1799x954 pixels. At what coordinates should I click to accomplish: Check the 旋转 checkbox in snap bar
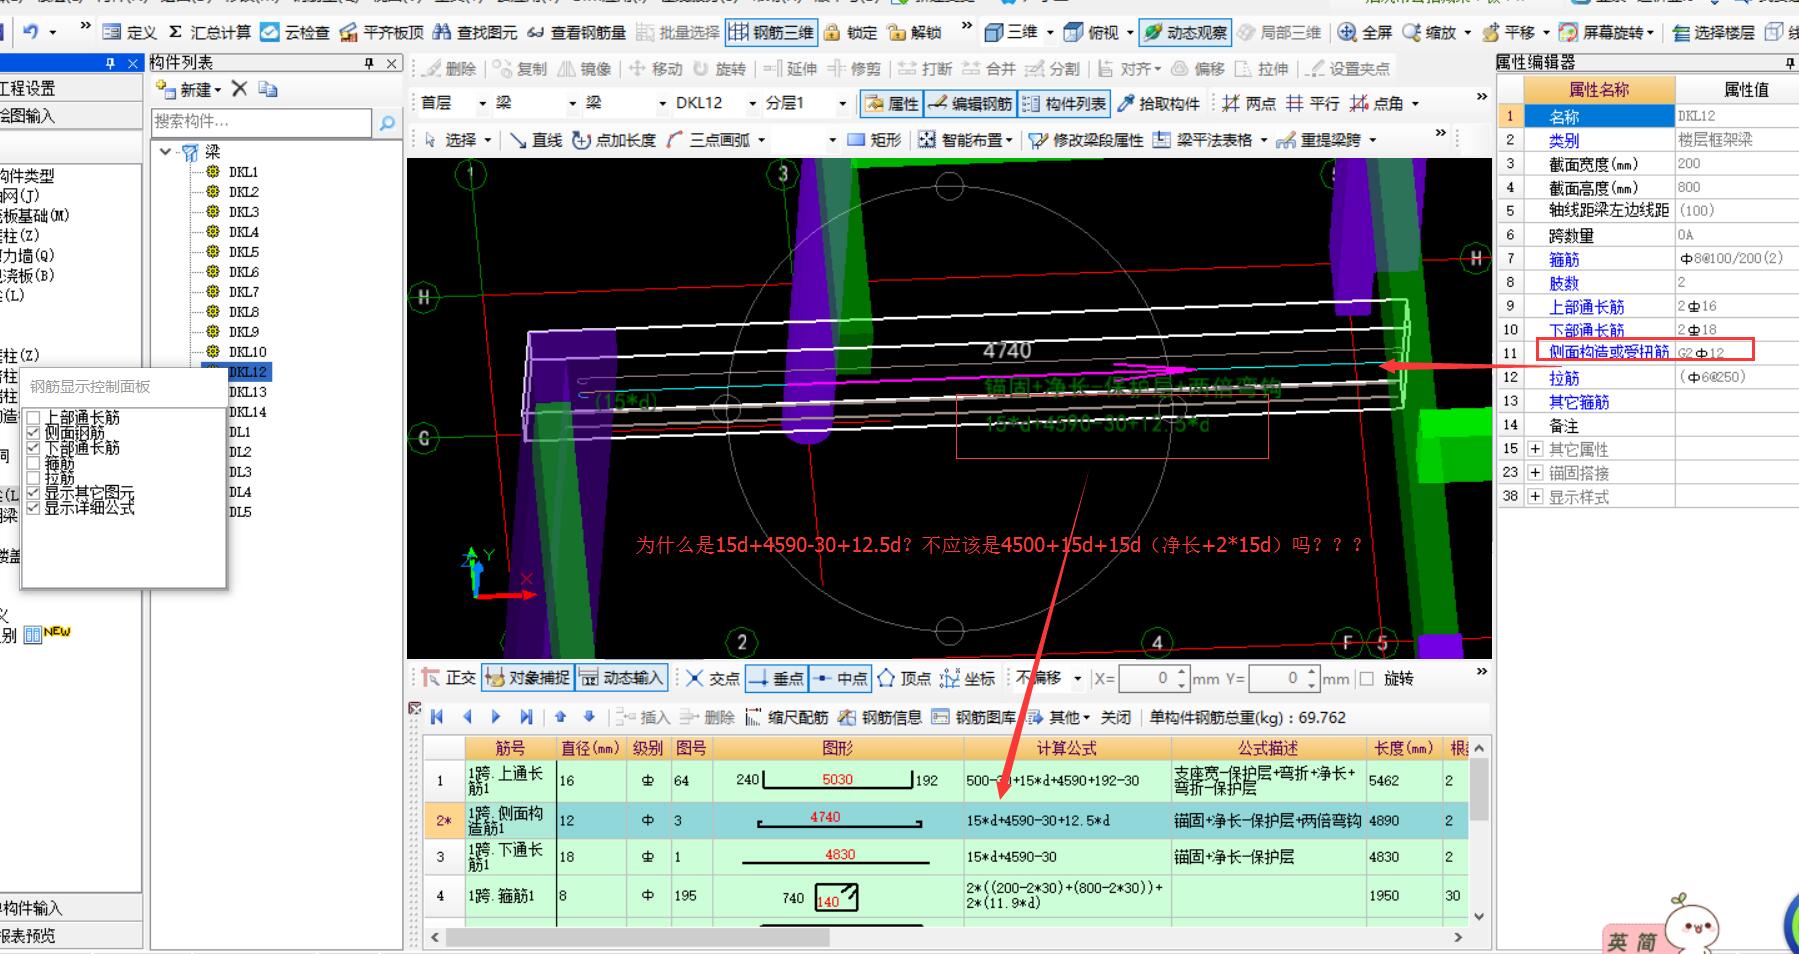[x=1367, y=678]
